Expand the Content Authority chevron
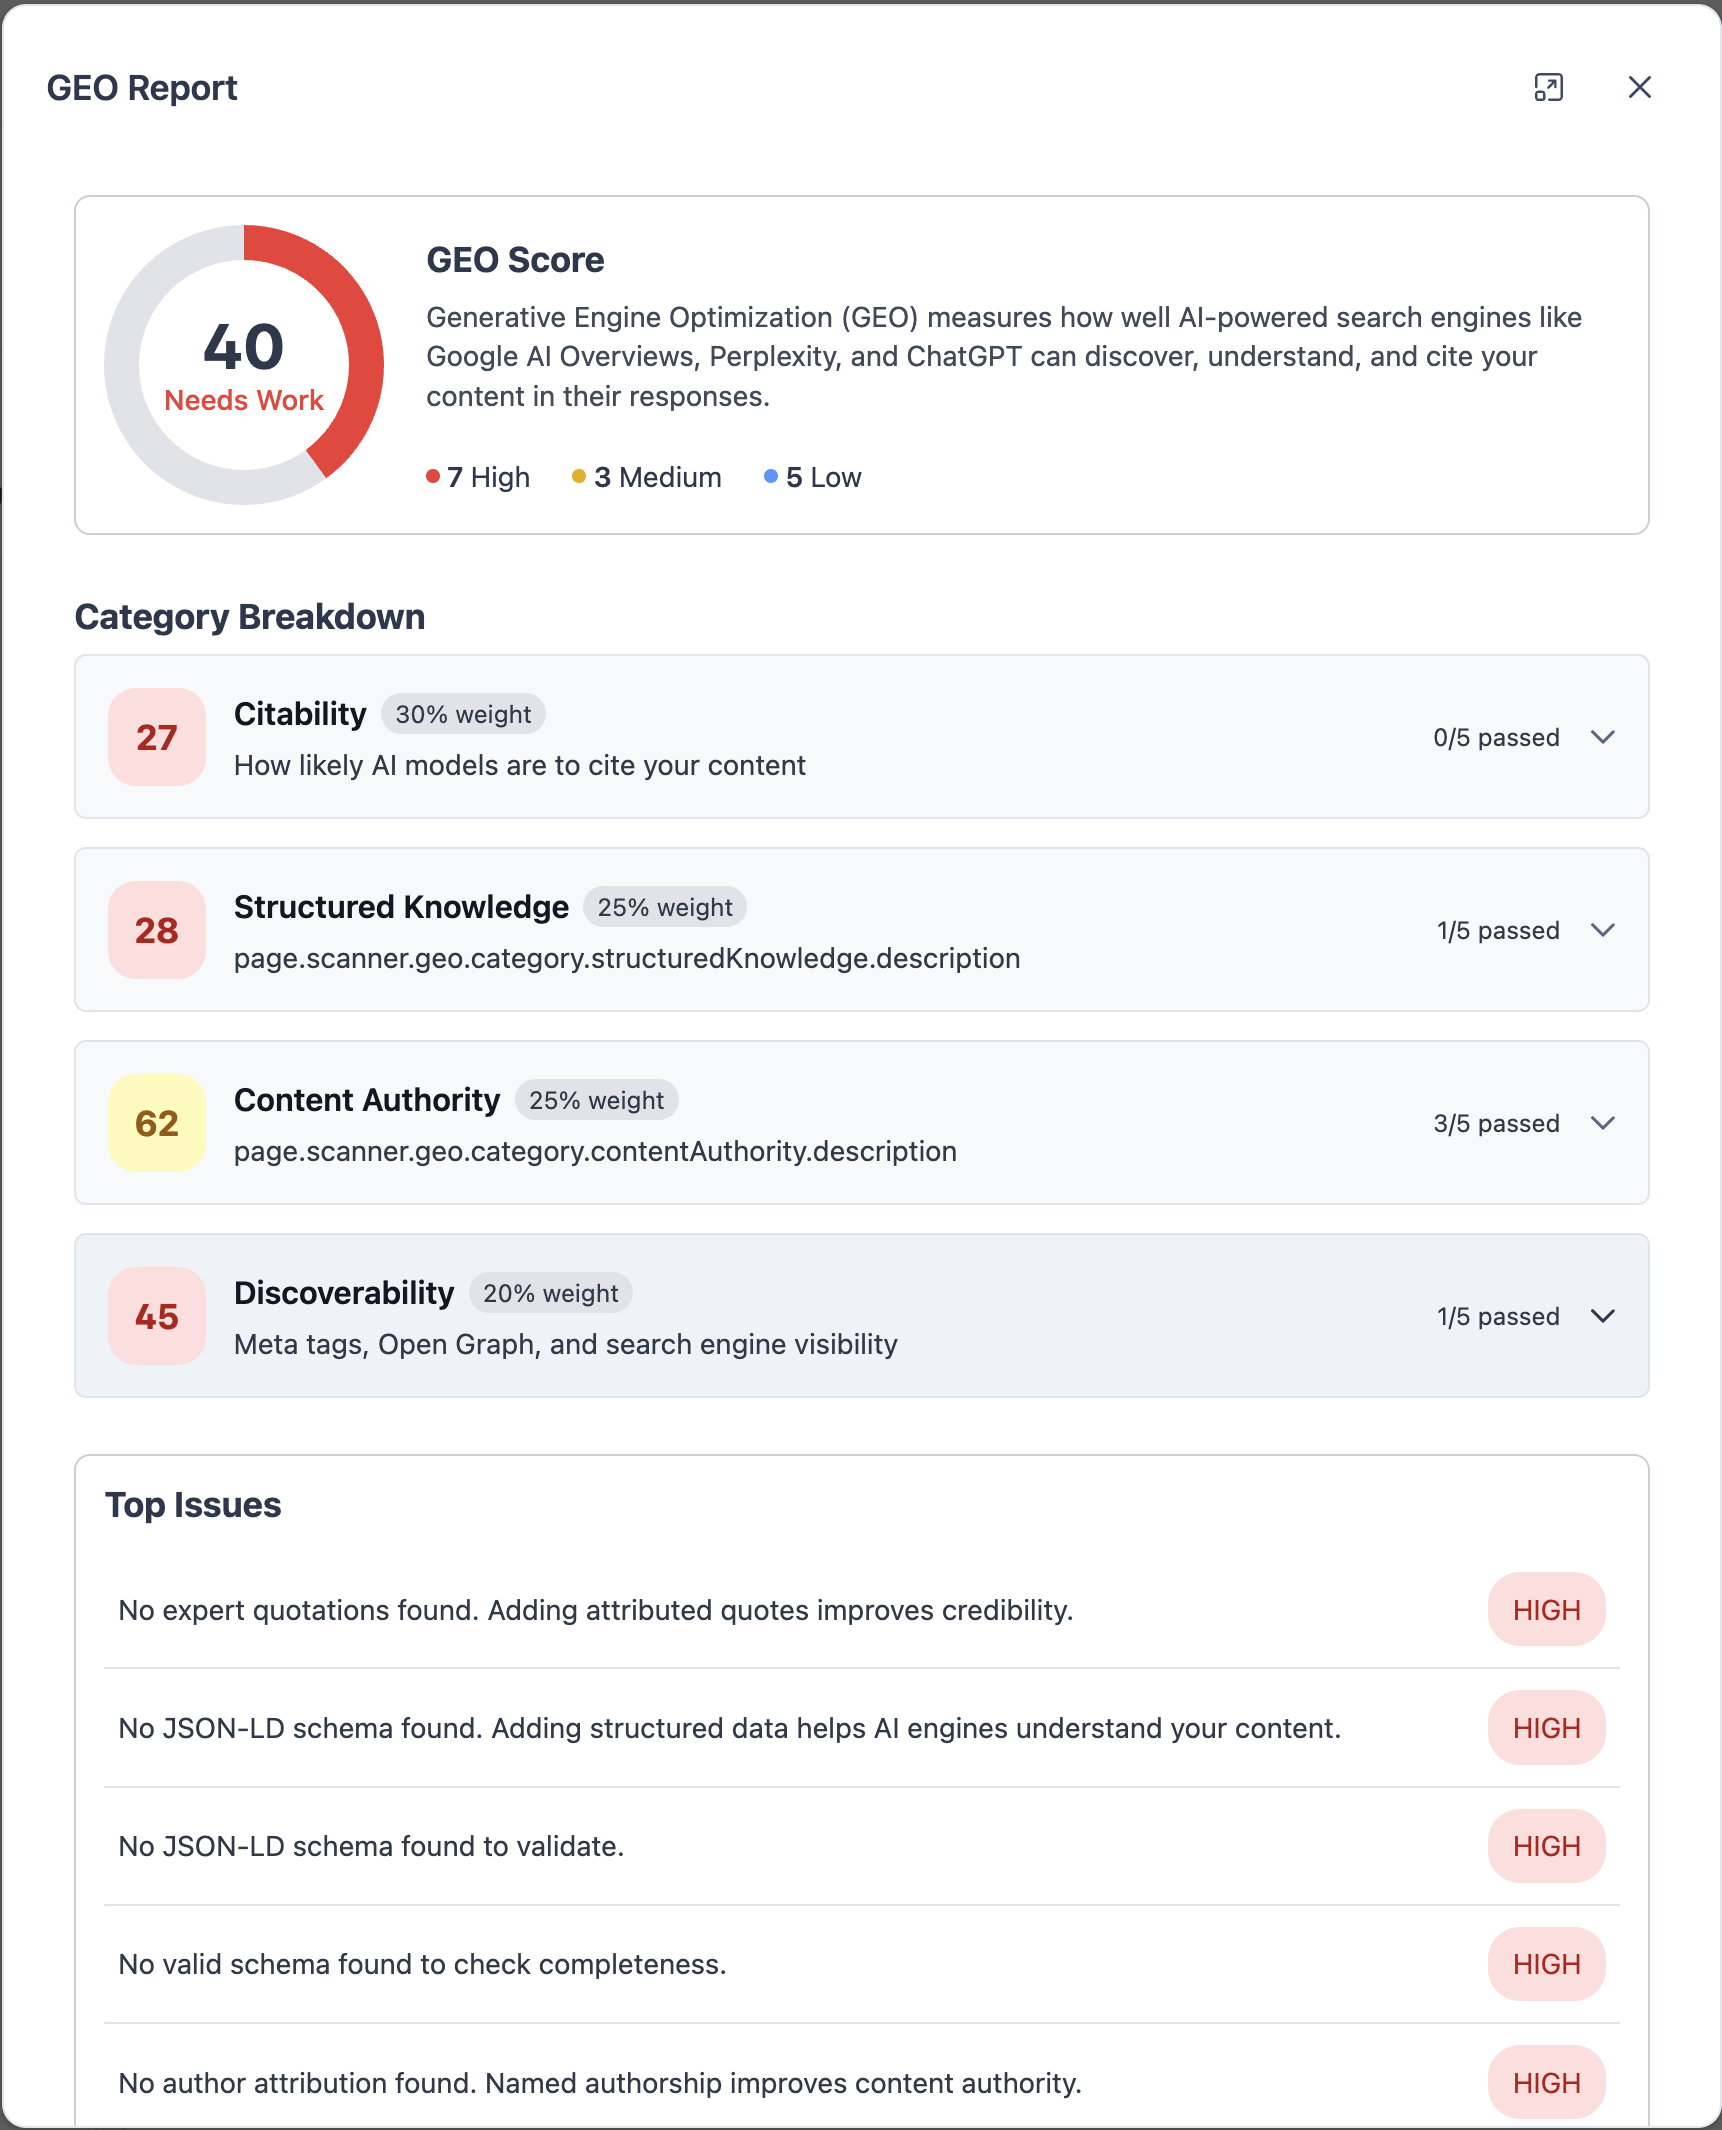The height and width of the screenshot is (2130, 1722). point(1603,1123)
